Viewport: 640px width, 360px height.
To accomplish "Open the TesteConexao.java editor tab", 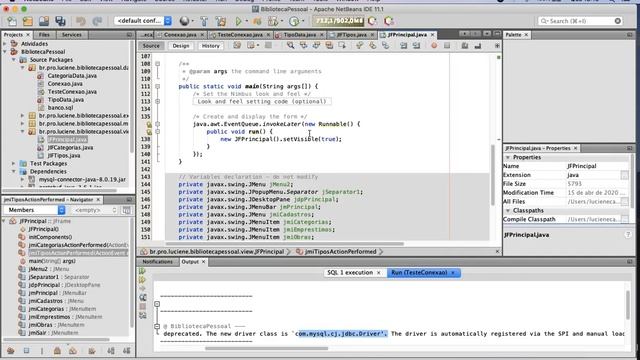I will point(240,35).
